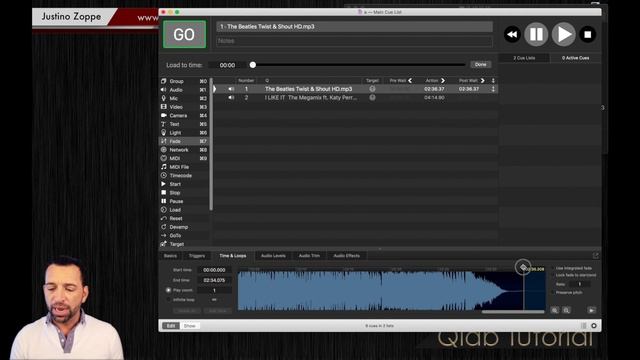Click the End time field 02:34.075
This screenshot has width=640, height=360.
point(214,280)
